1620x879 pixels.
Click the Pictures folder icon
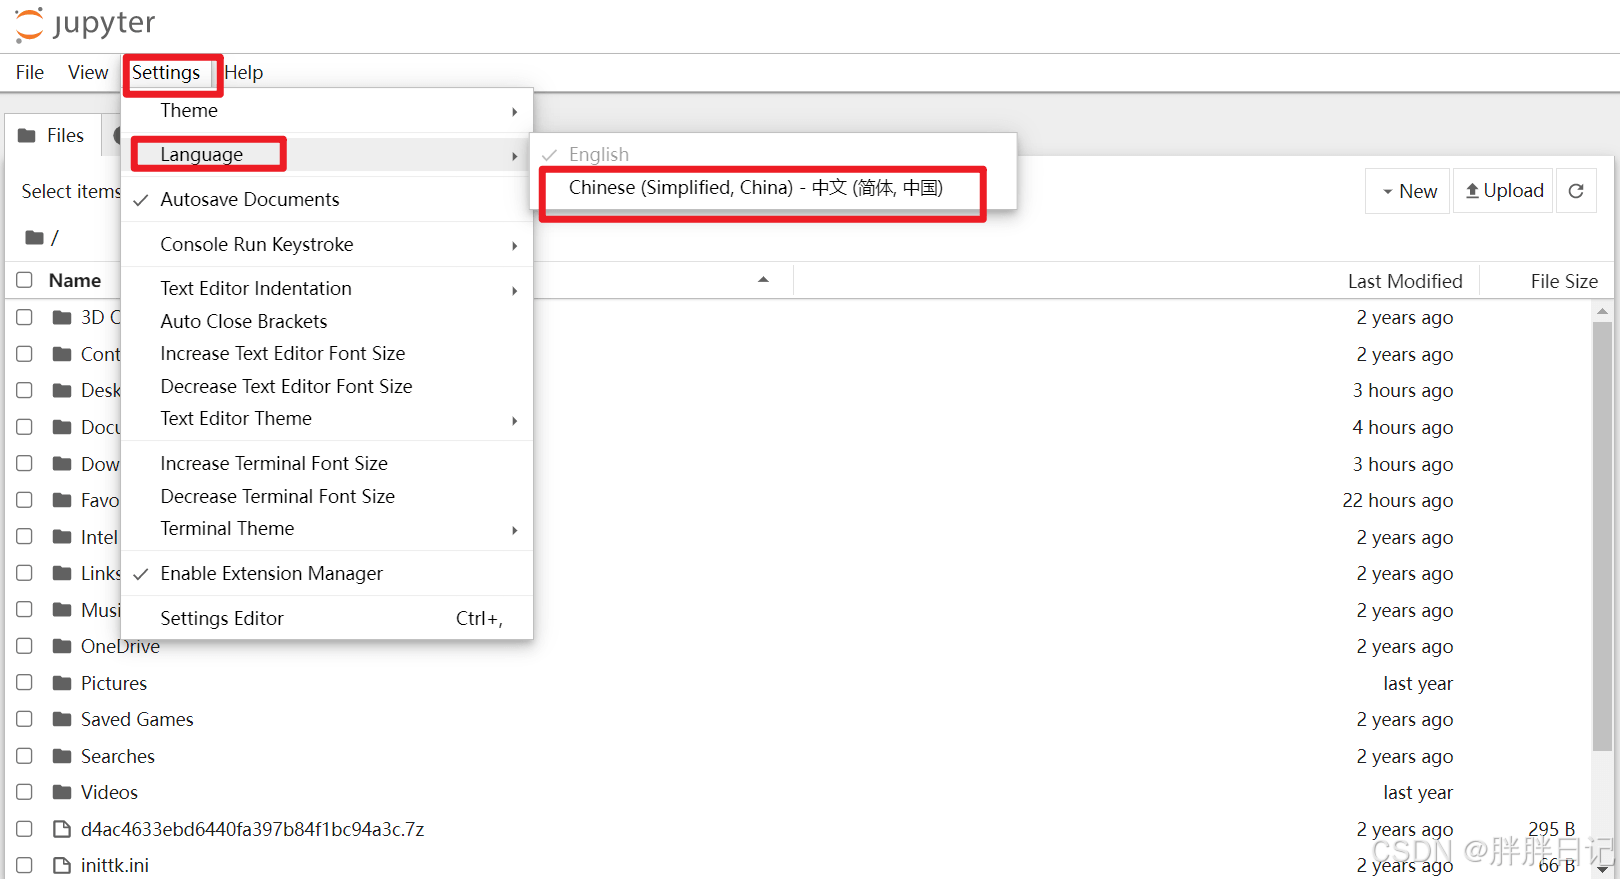(x=62, y=683)
